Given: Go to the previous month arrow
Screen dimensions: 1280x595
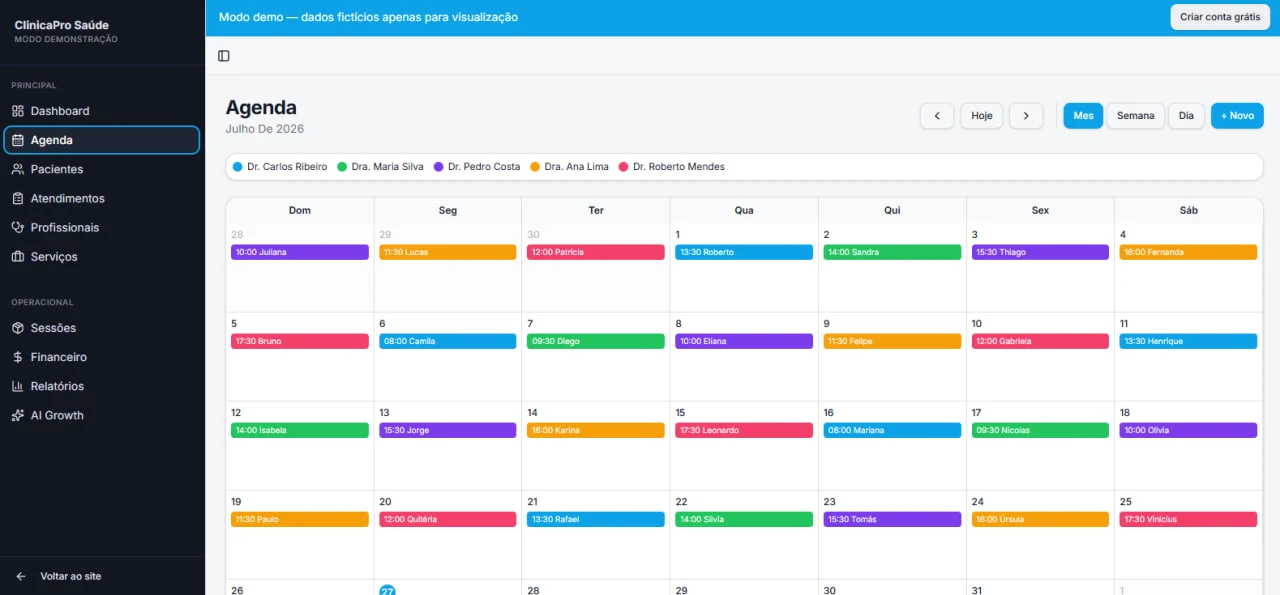Looking at the screenshot, I should tap(937, 116).
